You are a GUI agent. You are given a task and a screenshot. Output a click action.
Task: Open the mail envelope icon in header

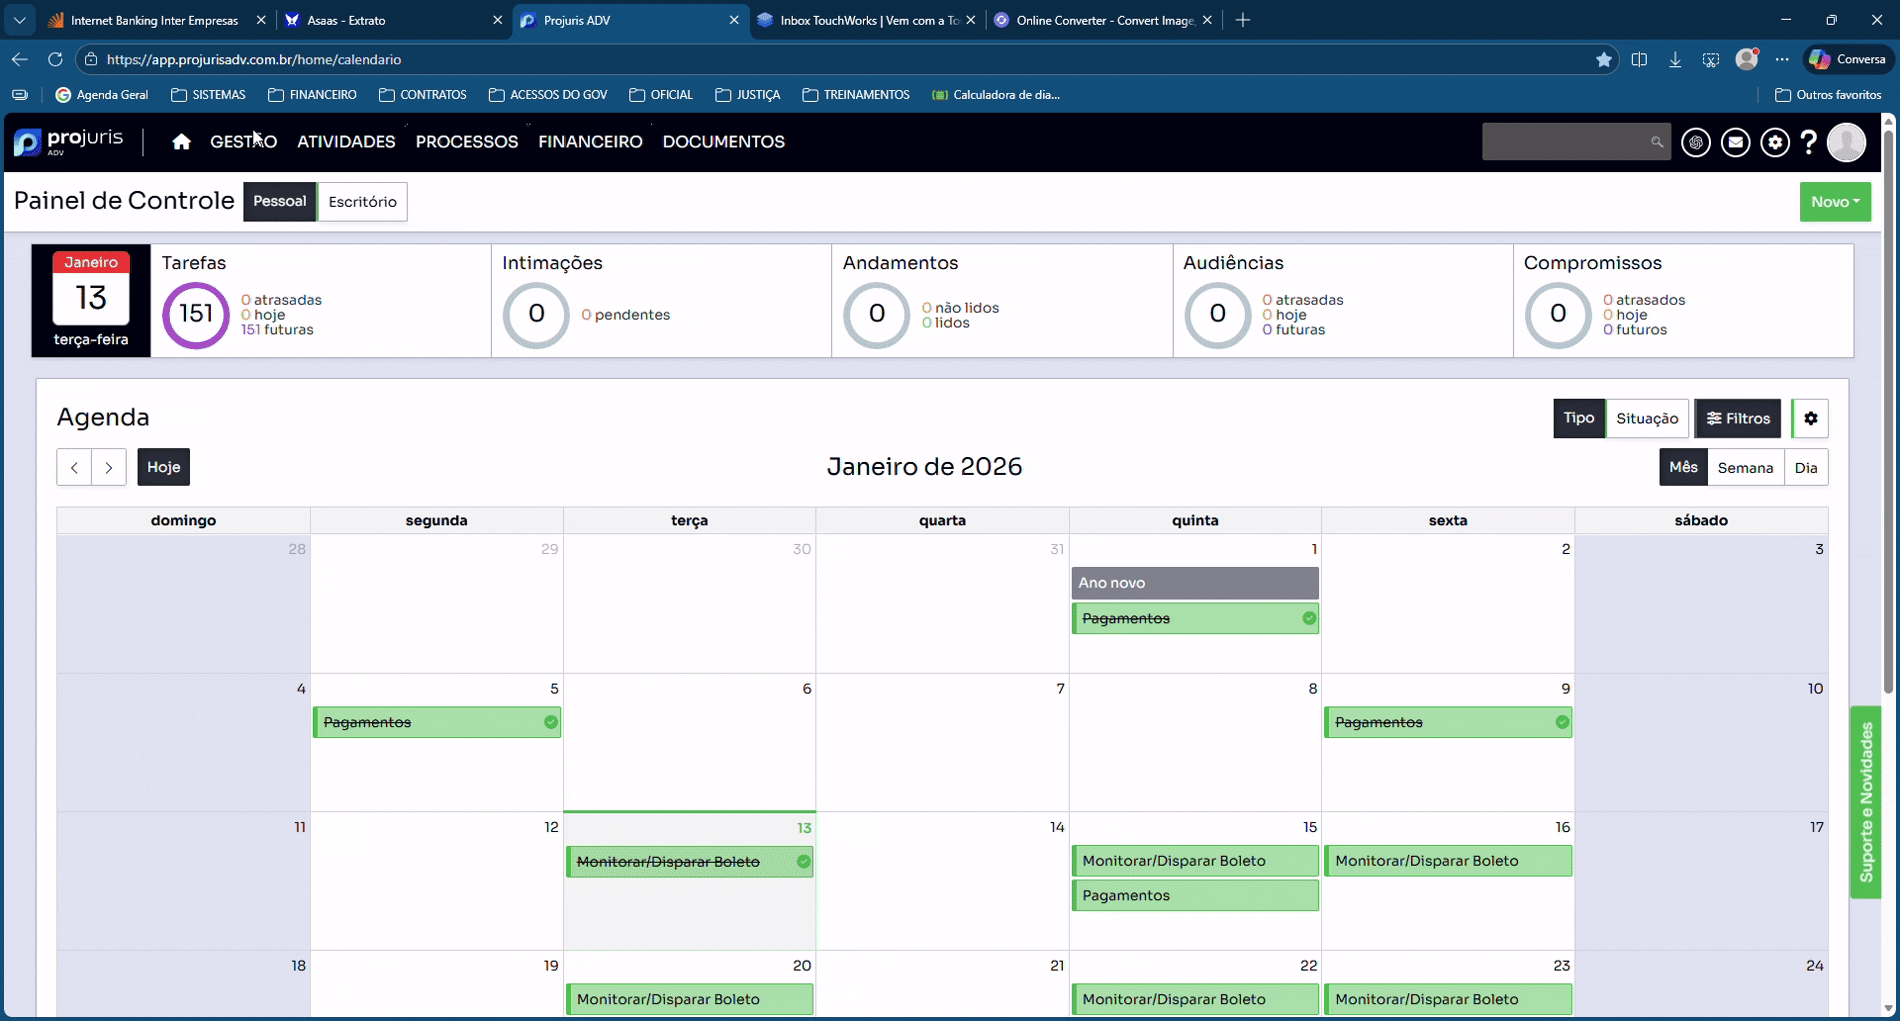(x=1735, y=143)
